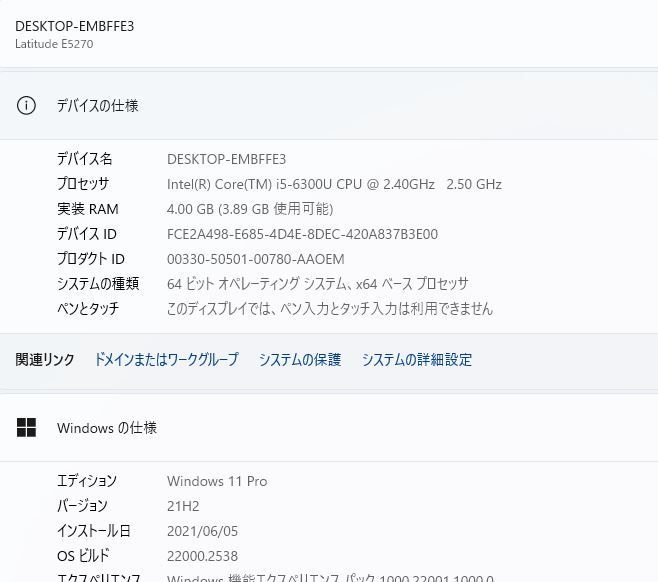Screen dimensions: 658x582
Task: Open システムの保護 link
Action: tap(300, 360)
